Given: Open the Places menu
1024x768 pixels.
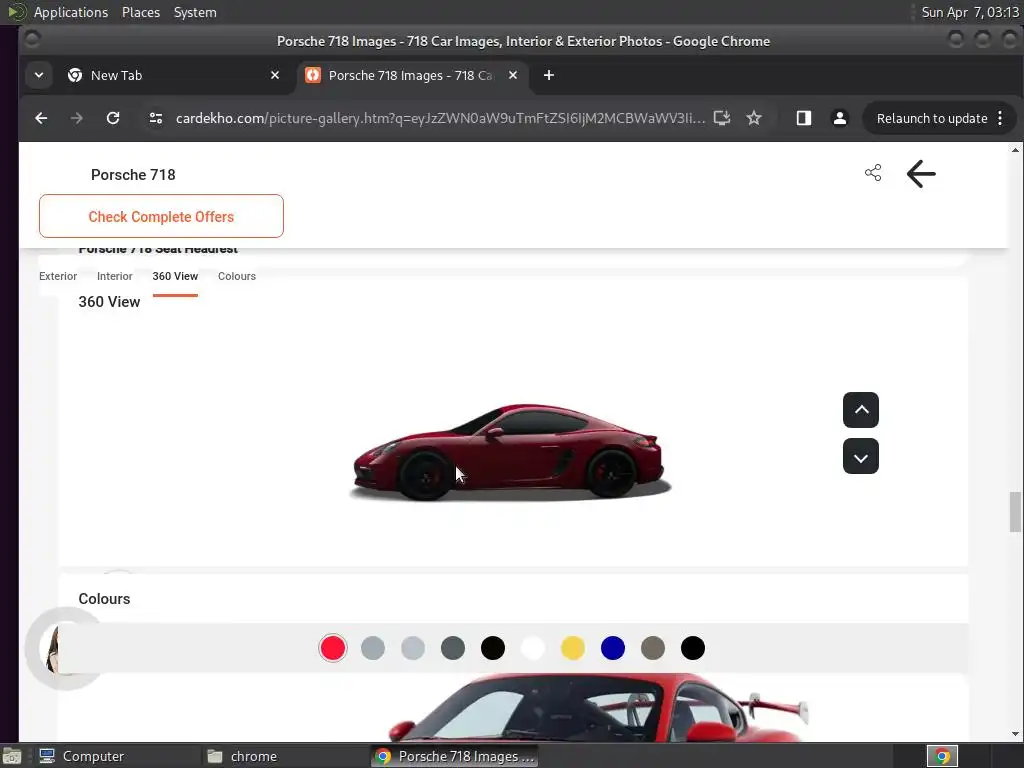Looking at the screenshot, I should [x=141, y=12].
